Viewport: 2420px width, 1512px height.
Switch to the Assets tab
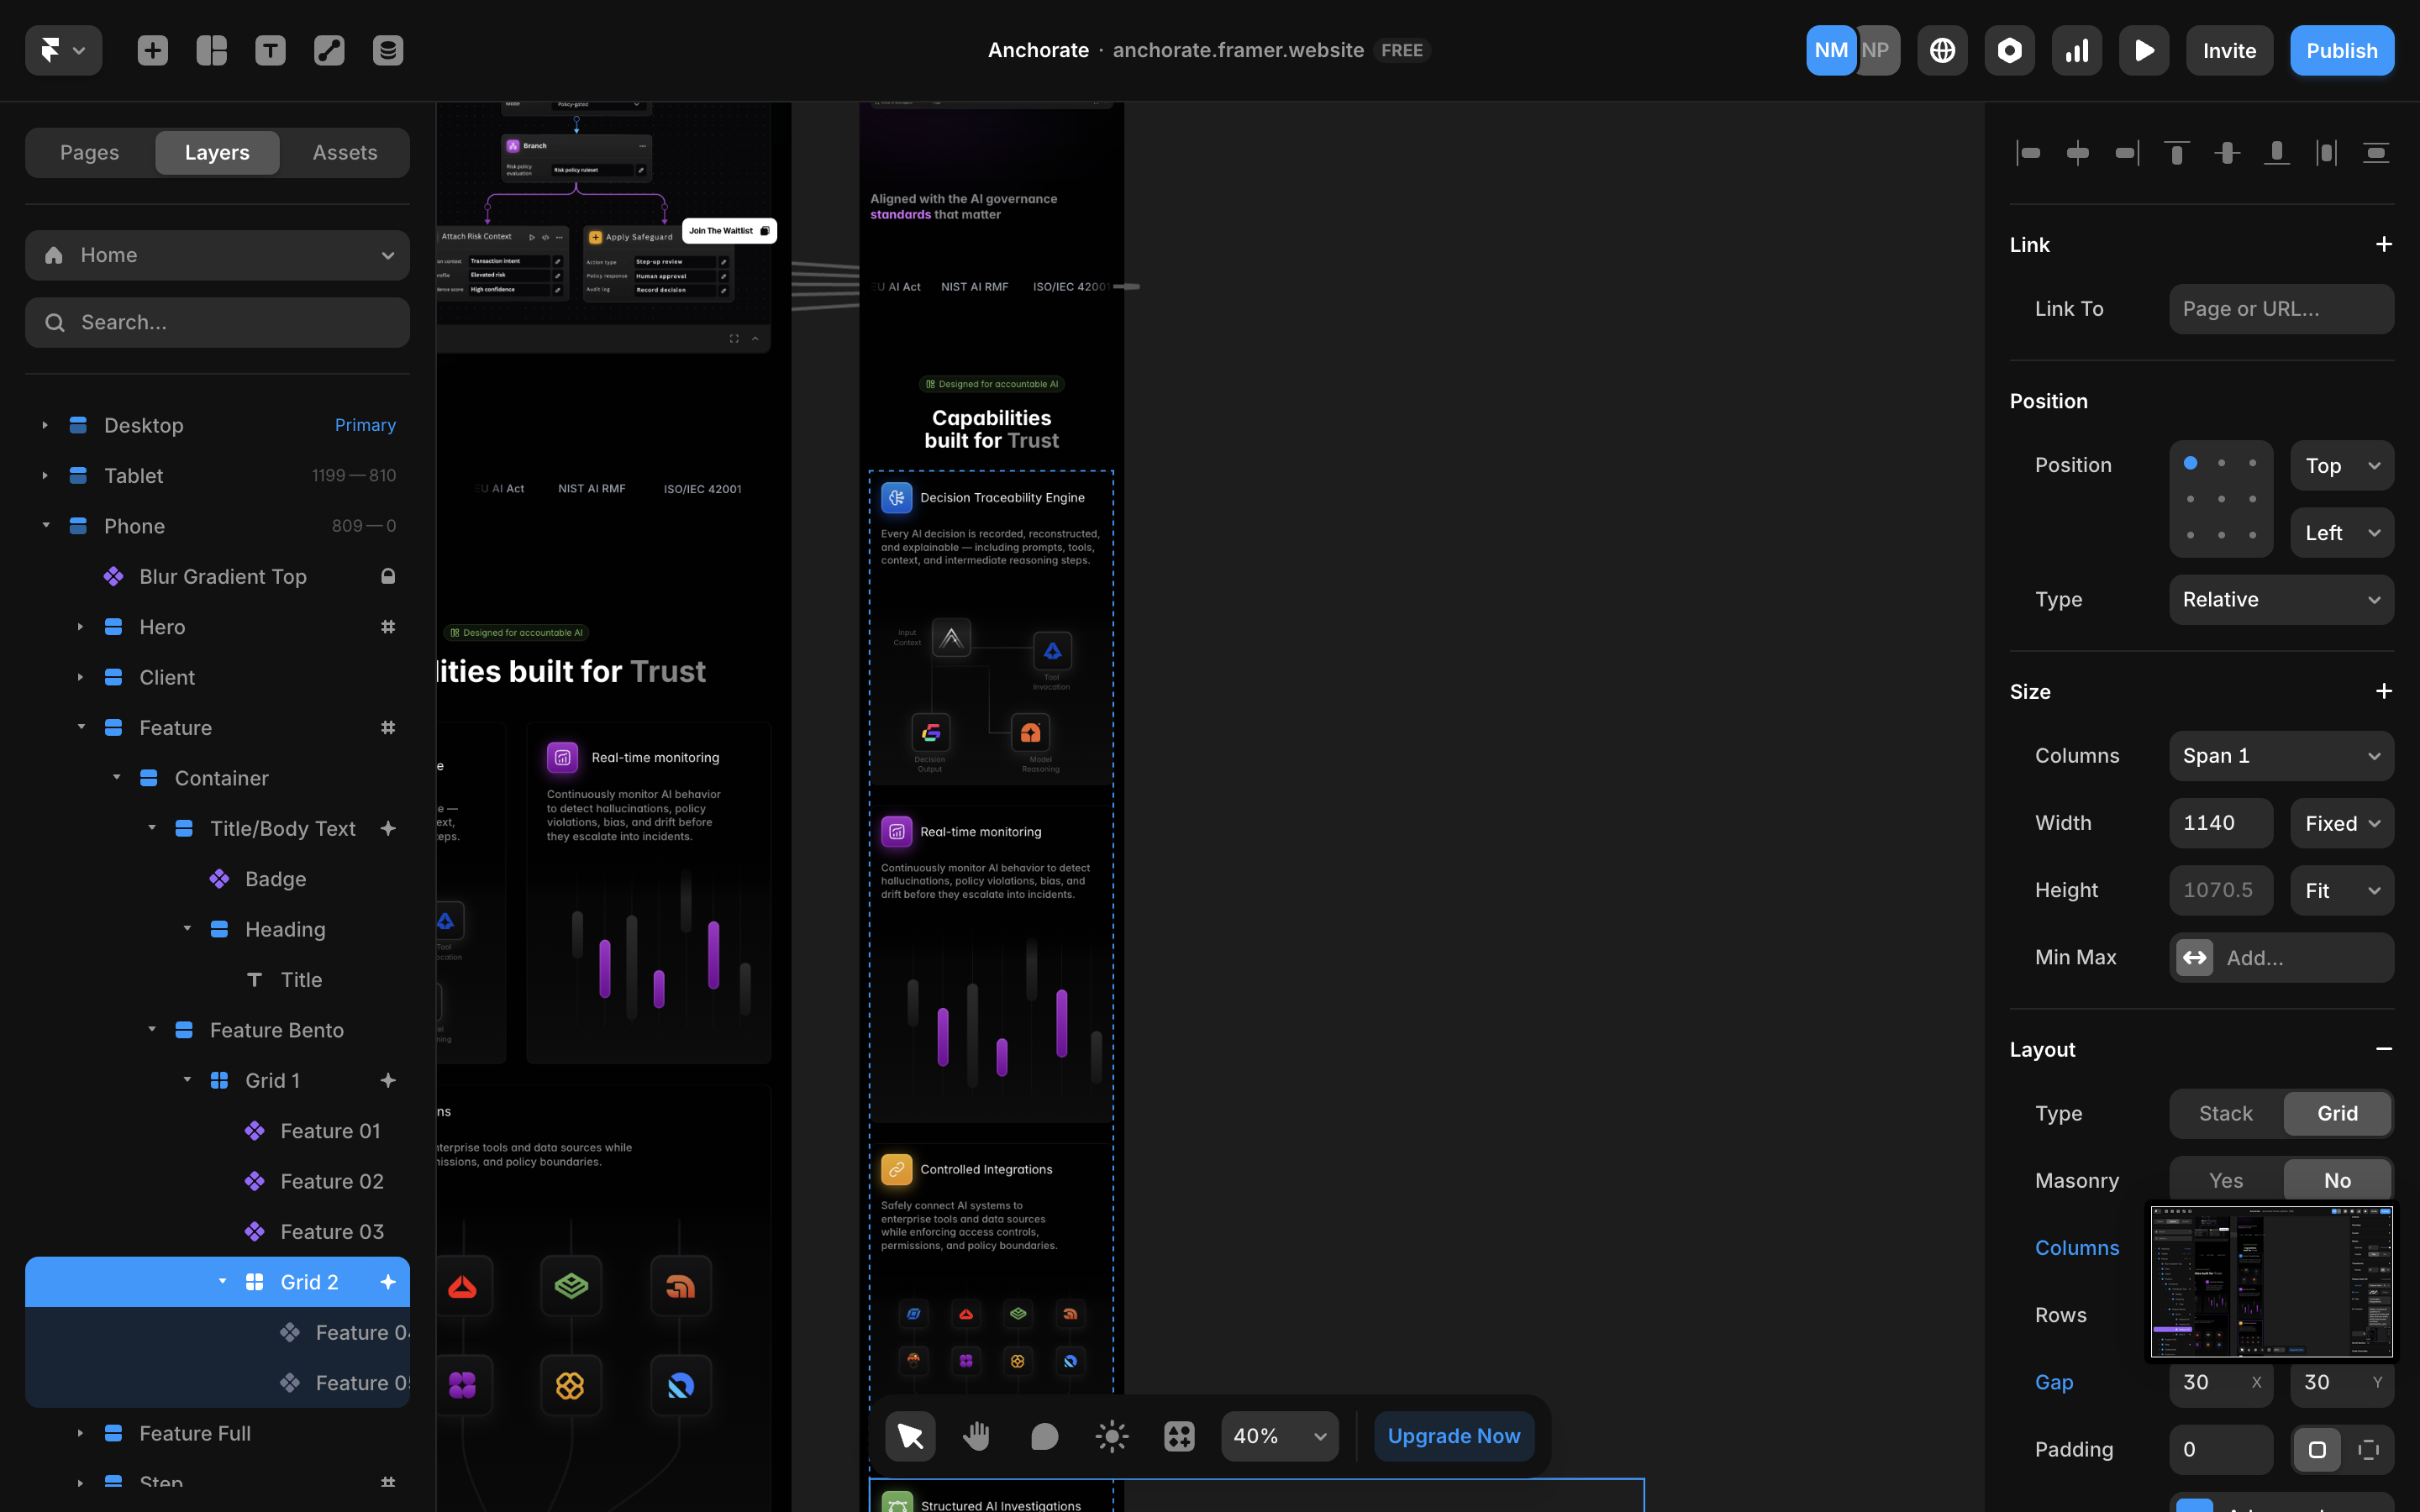click(344, 152)
